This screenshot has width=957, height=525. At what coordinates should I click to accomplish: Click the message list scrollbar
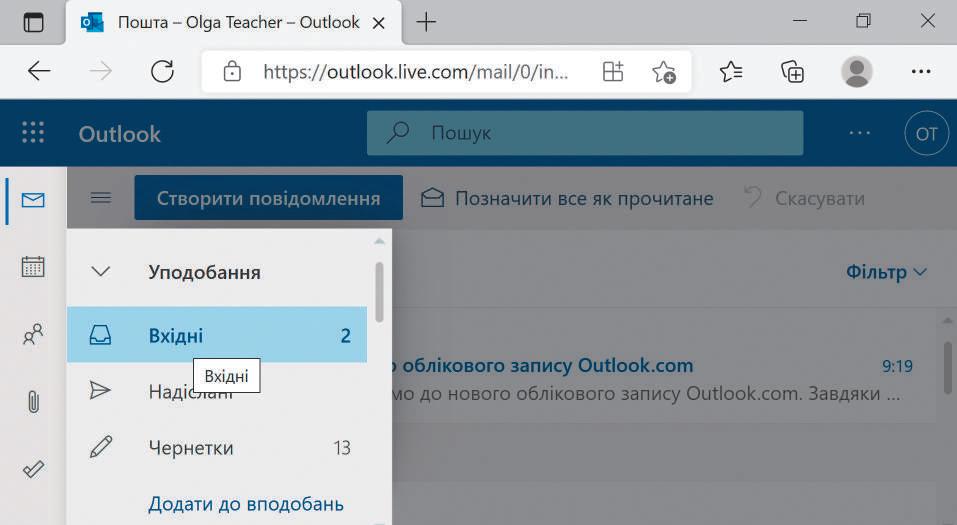pos(948,368)
